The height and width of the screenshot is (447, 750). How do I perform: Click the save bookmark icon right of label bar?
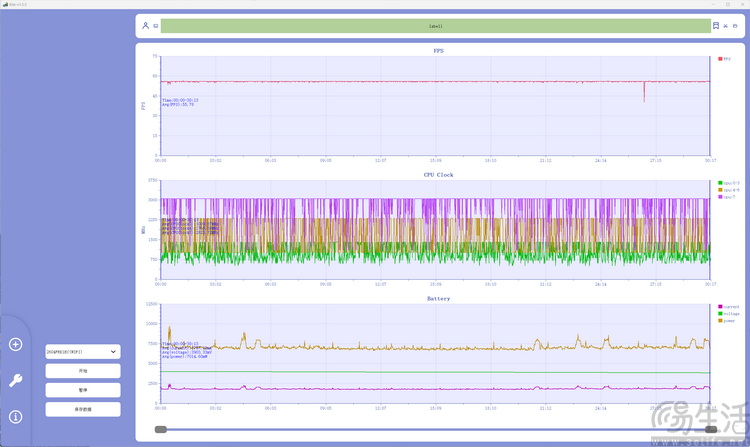pos(716,25)
